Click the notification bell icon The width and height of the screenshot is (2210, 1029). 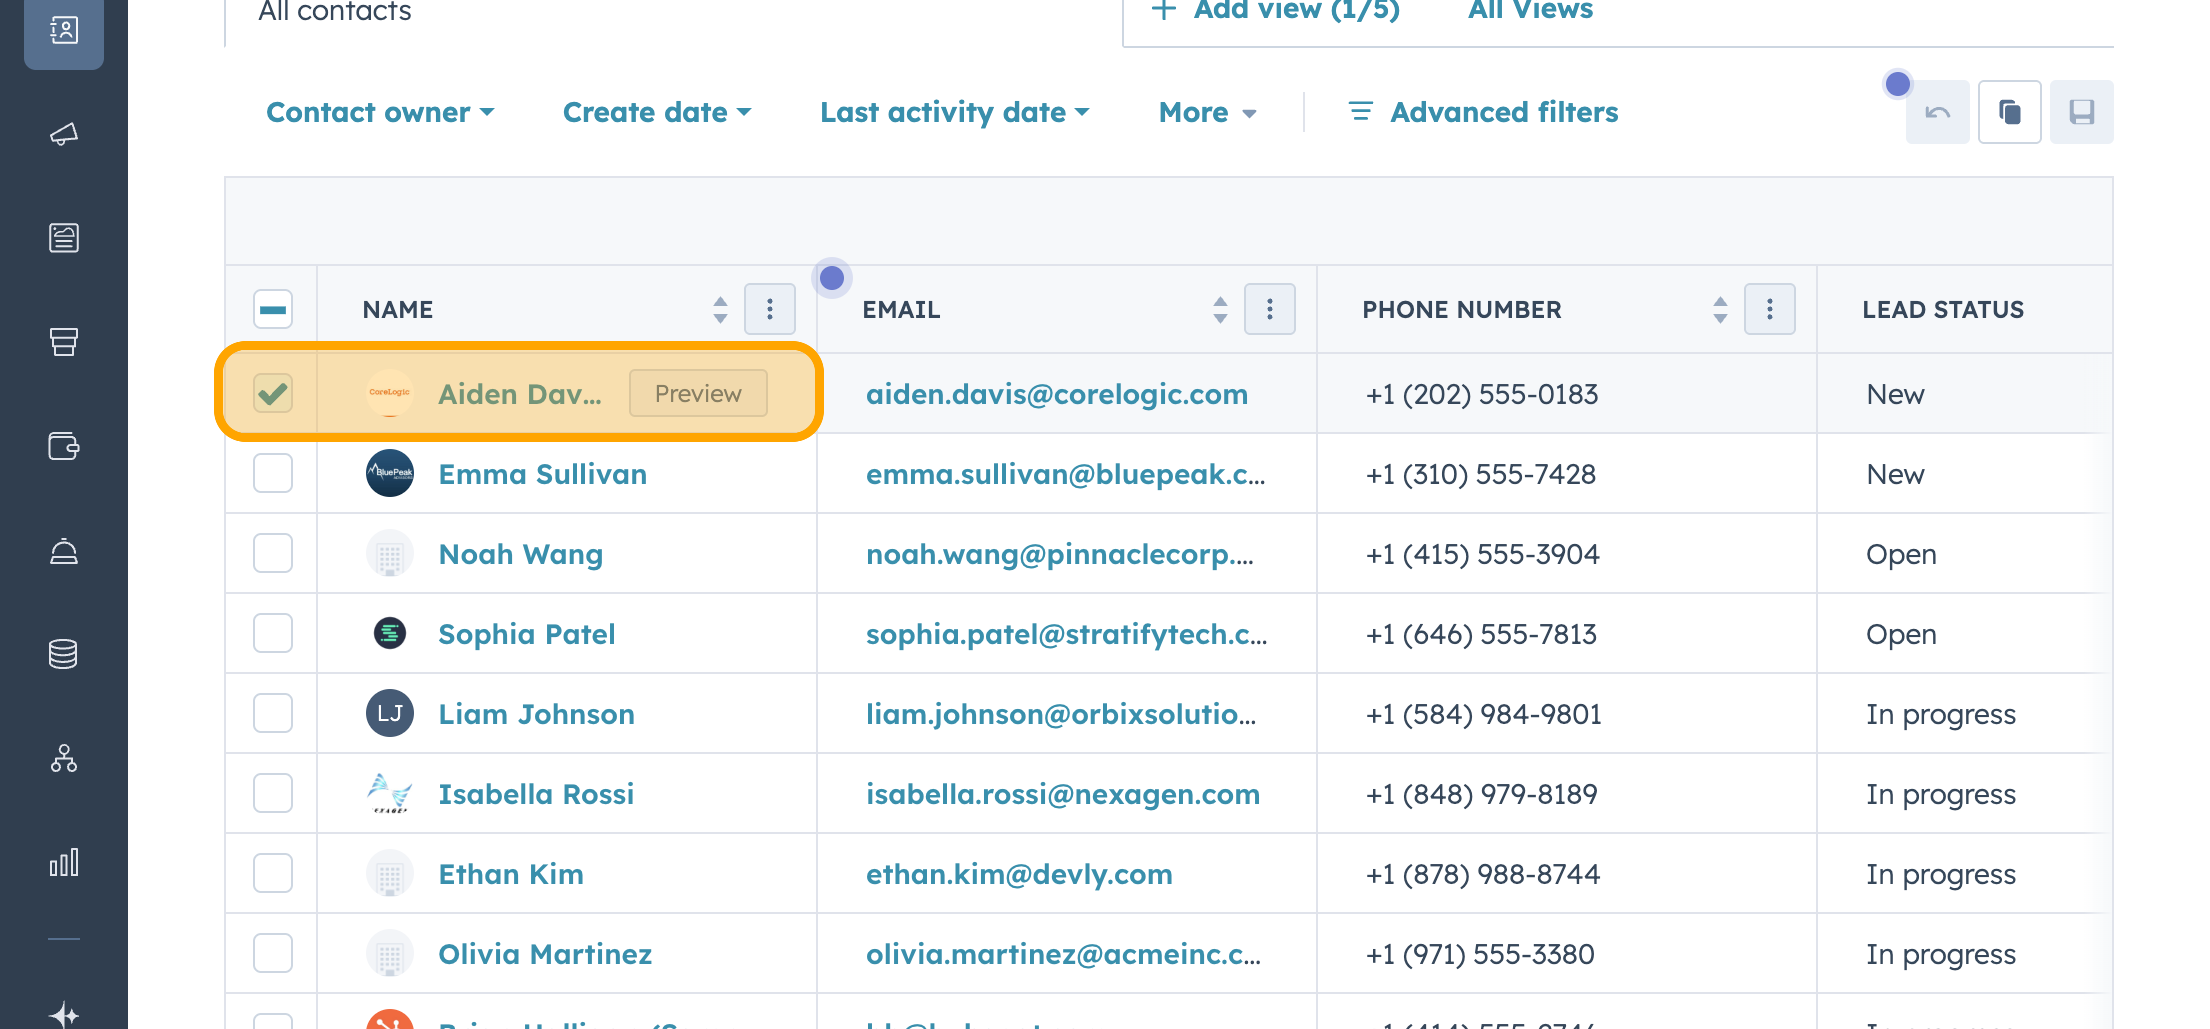pyautogui.click(x=64, y=551)
